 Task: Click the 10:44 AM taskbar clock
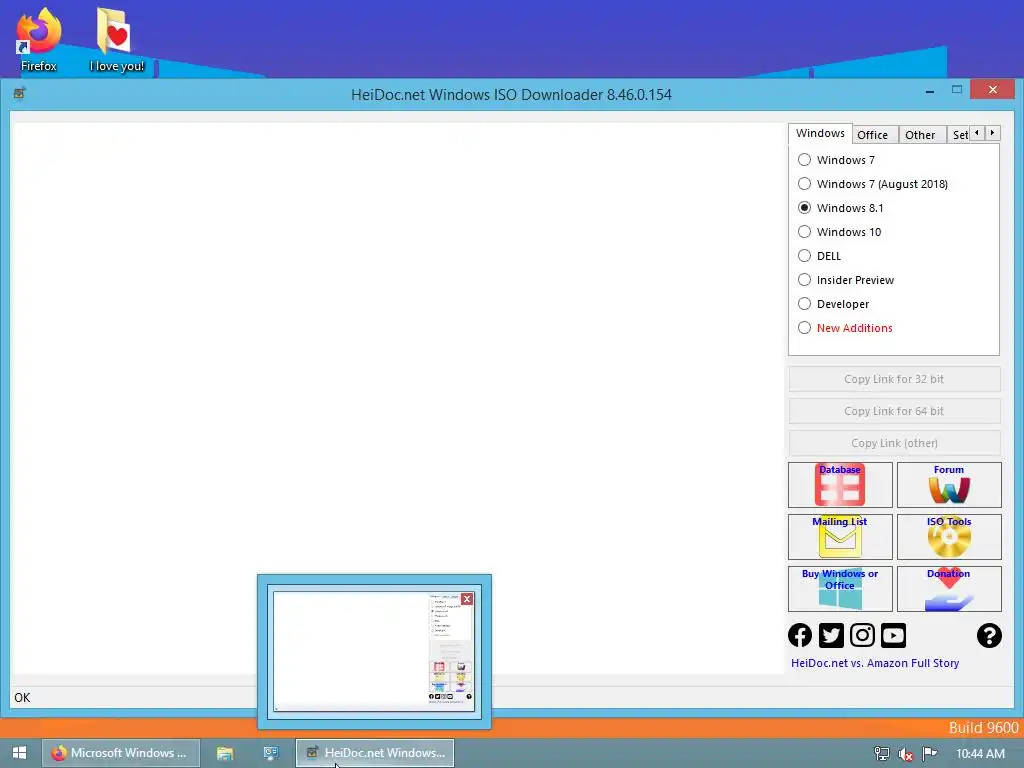coord(980,754)
